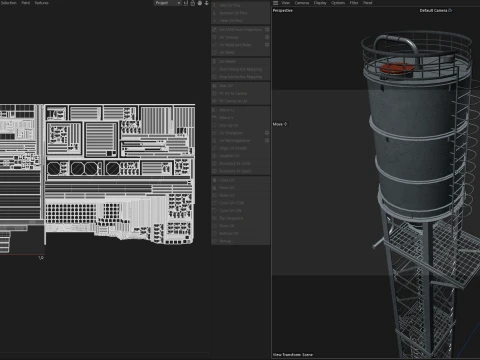
Task: Open Set UVW from Projection options gear
Action: click(x=267, y=30)
